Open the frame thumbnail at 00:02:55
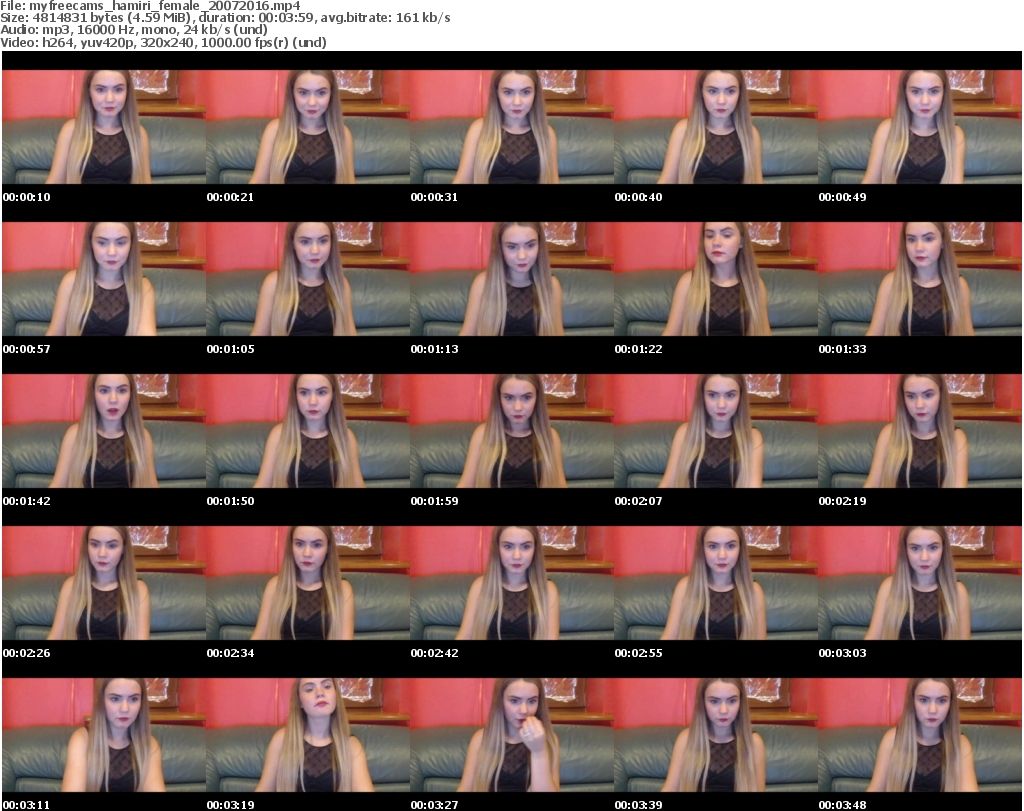This screenshot has width=1024, height=811. point(716,582)
